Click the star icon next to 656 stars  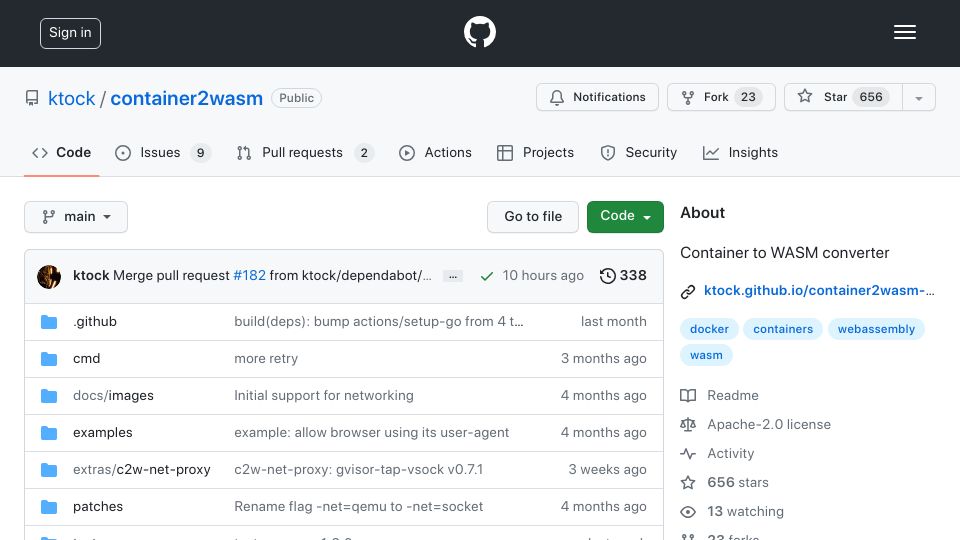(688, 482)
